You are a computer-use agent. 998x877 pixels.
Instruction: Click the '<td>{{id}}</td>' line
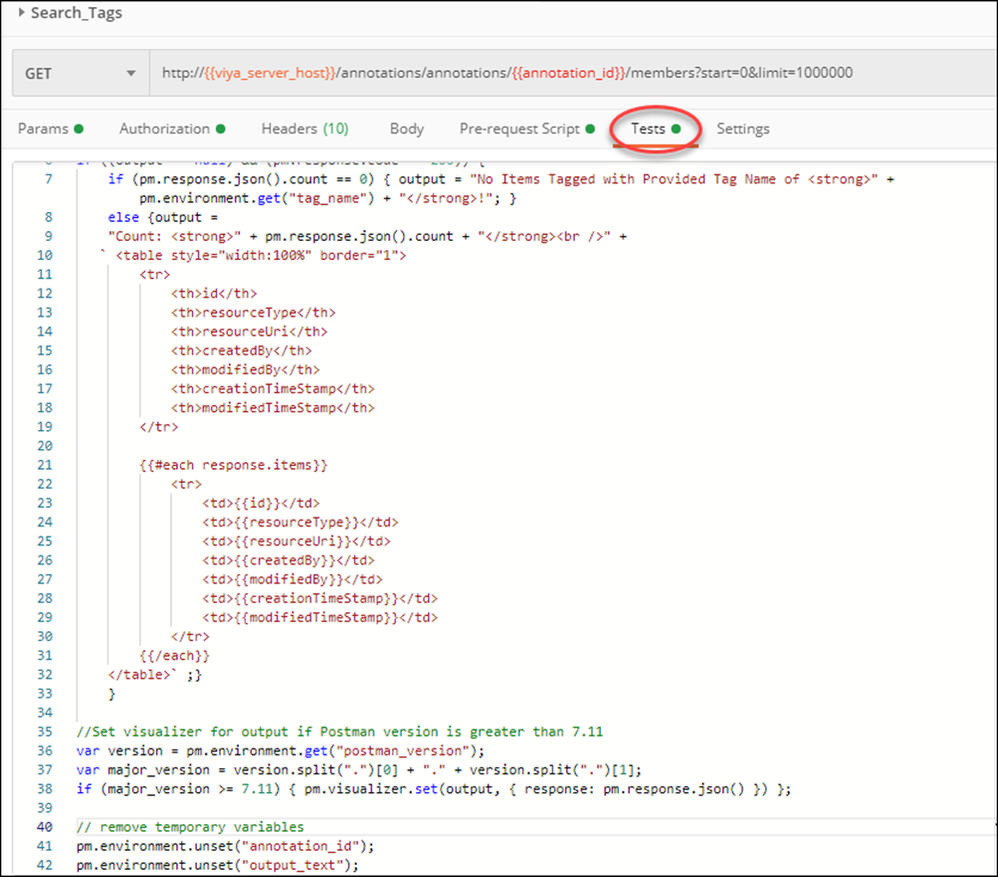tap(261, 503)
